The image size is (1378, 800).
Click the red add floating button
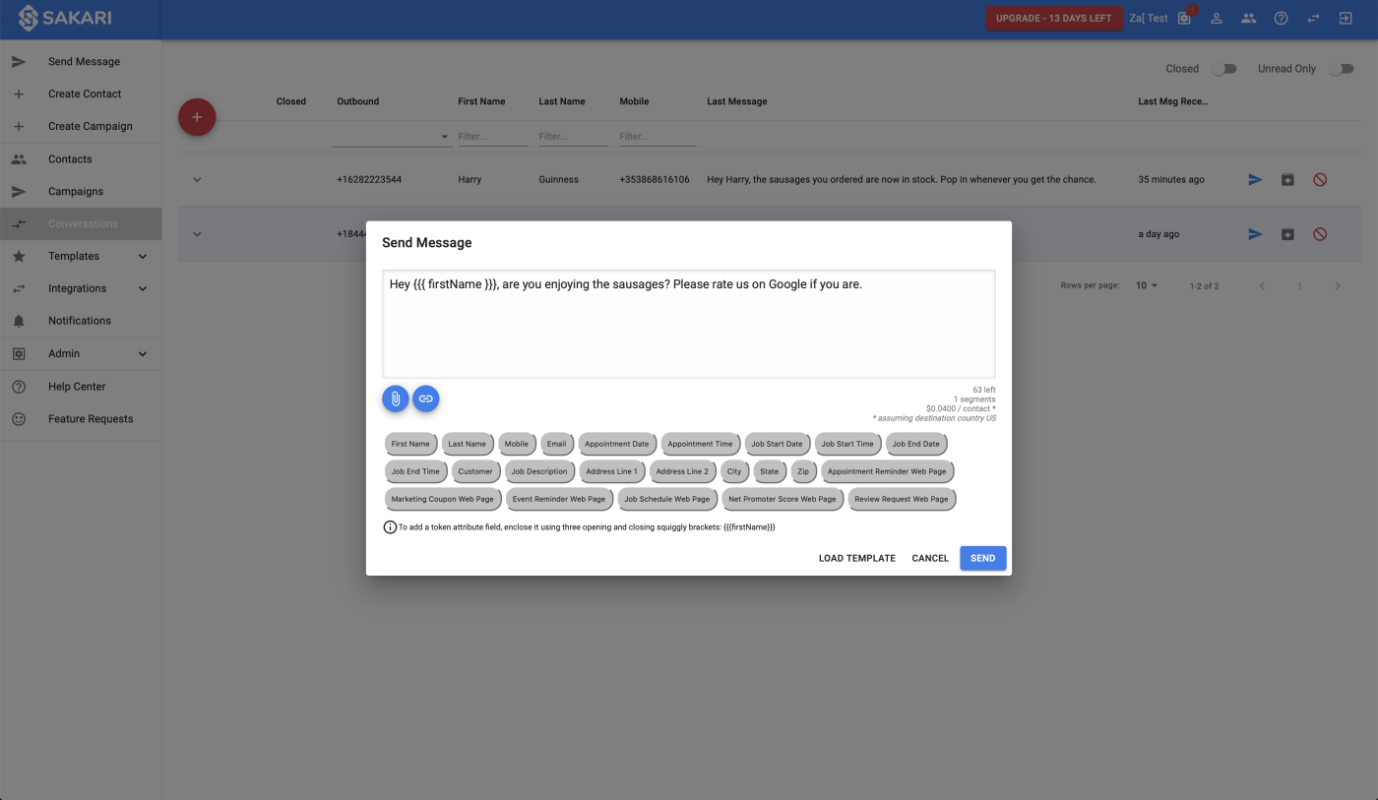point(197,117)
